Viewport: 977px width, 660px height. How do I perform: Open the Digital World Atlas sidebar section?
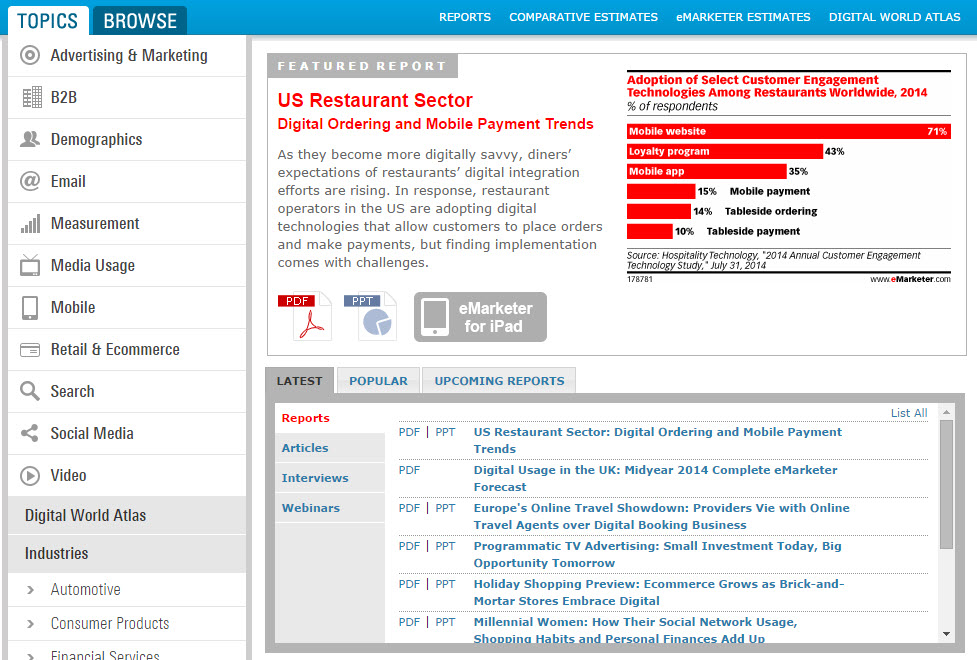click(x=128, y=515)
